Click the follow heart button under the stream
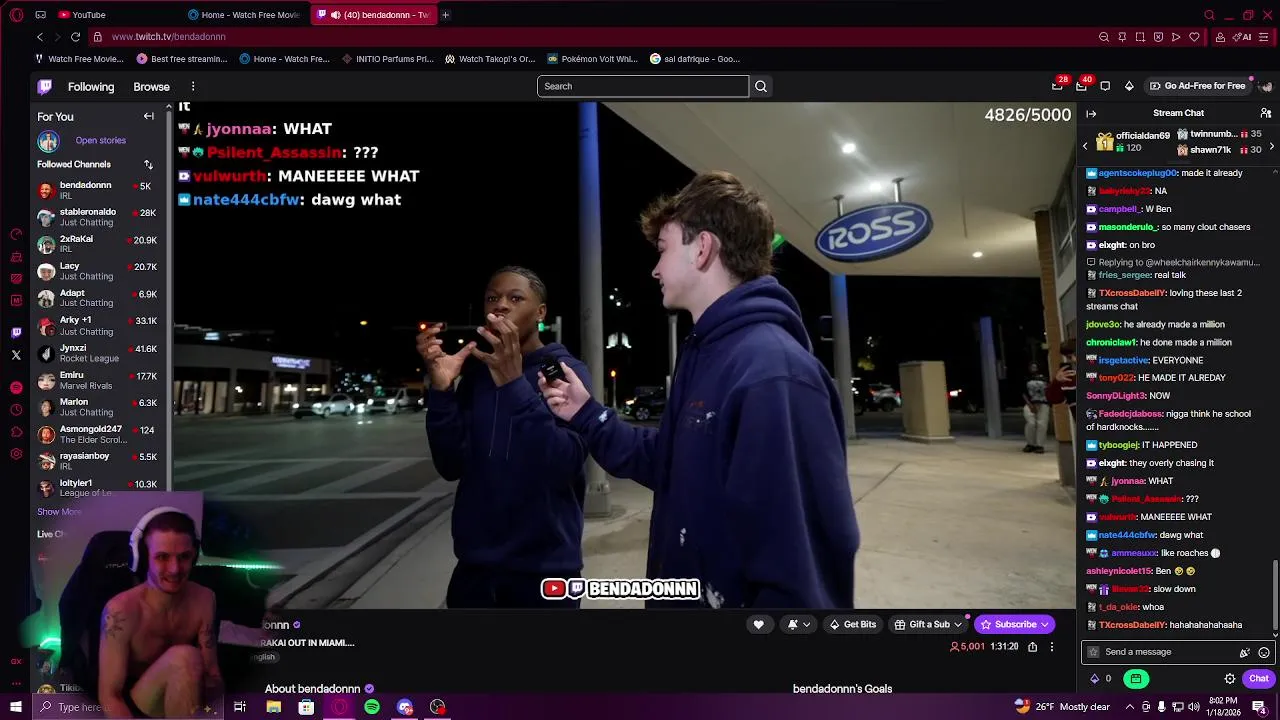 [x=759, y=624]
